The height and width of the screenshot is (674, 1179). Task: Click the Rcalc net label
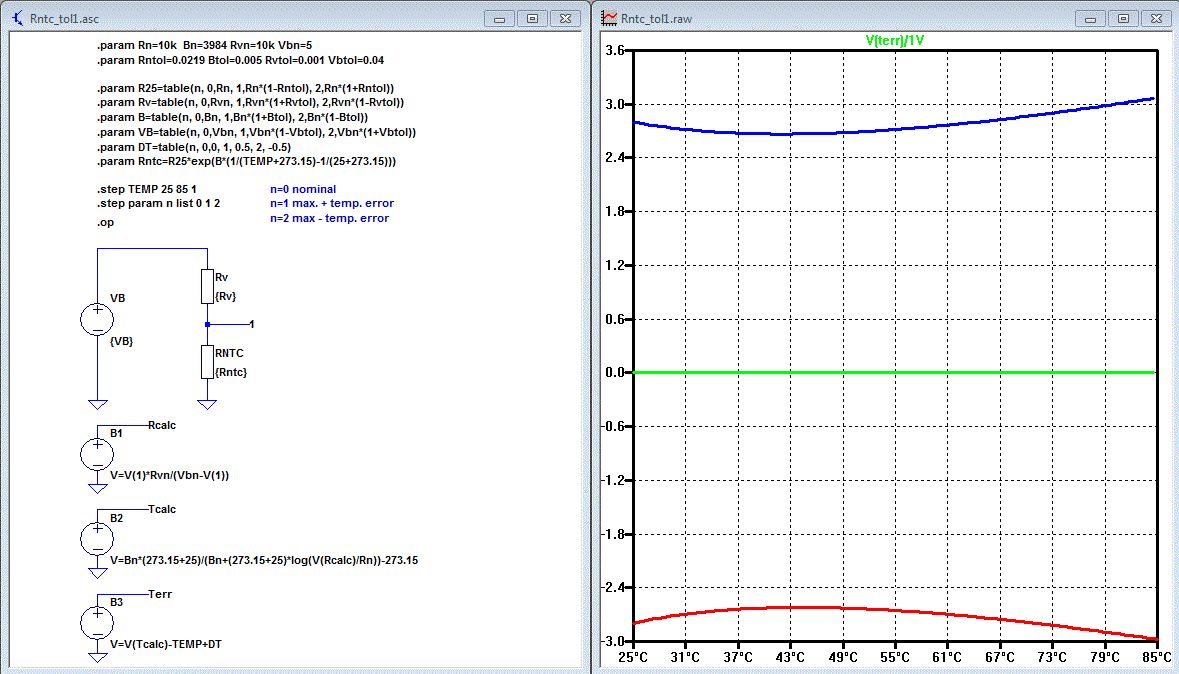(x=161, y=425)
